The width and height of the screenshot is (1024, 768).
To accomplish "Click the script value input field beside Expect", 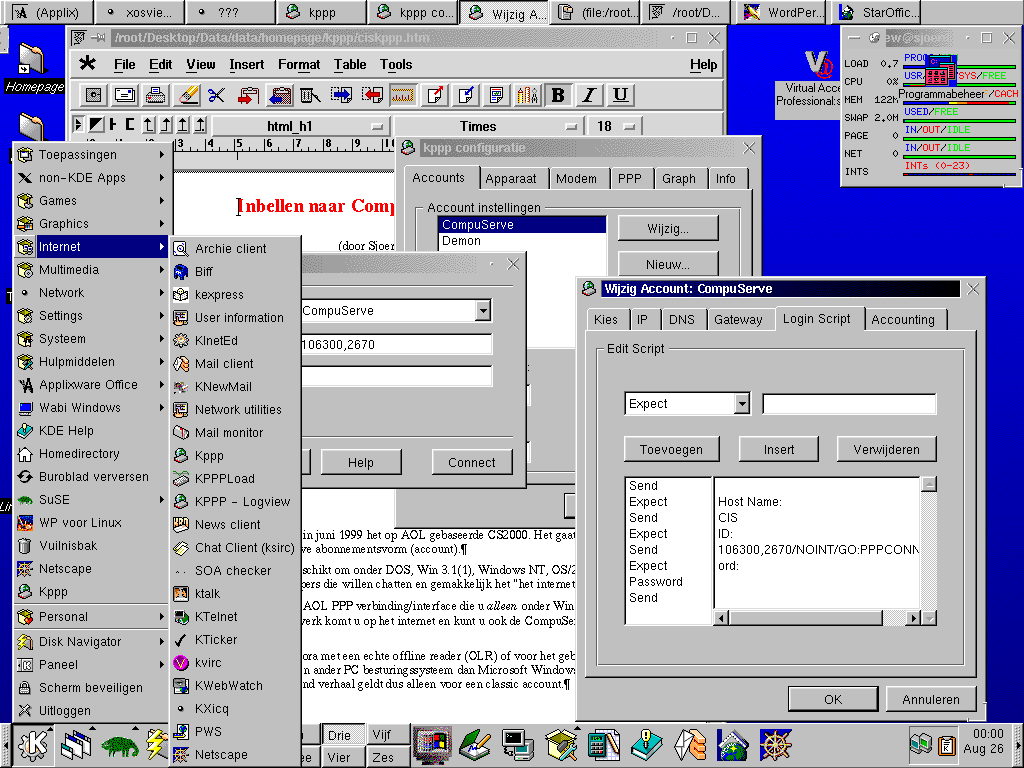I will click(849, 404).
